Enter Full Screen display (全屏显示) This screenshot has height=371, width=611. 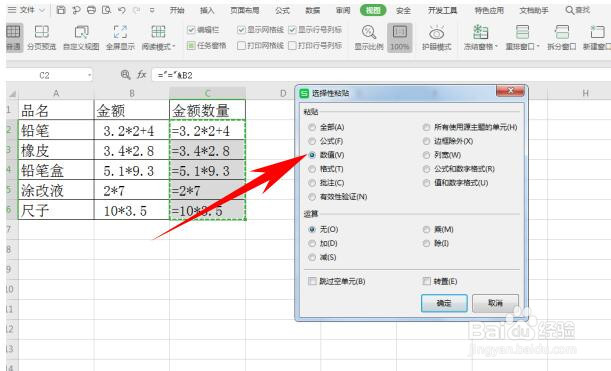[120, 37]
